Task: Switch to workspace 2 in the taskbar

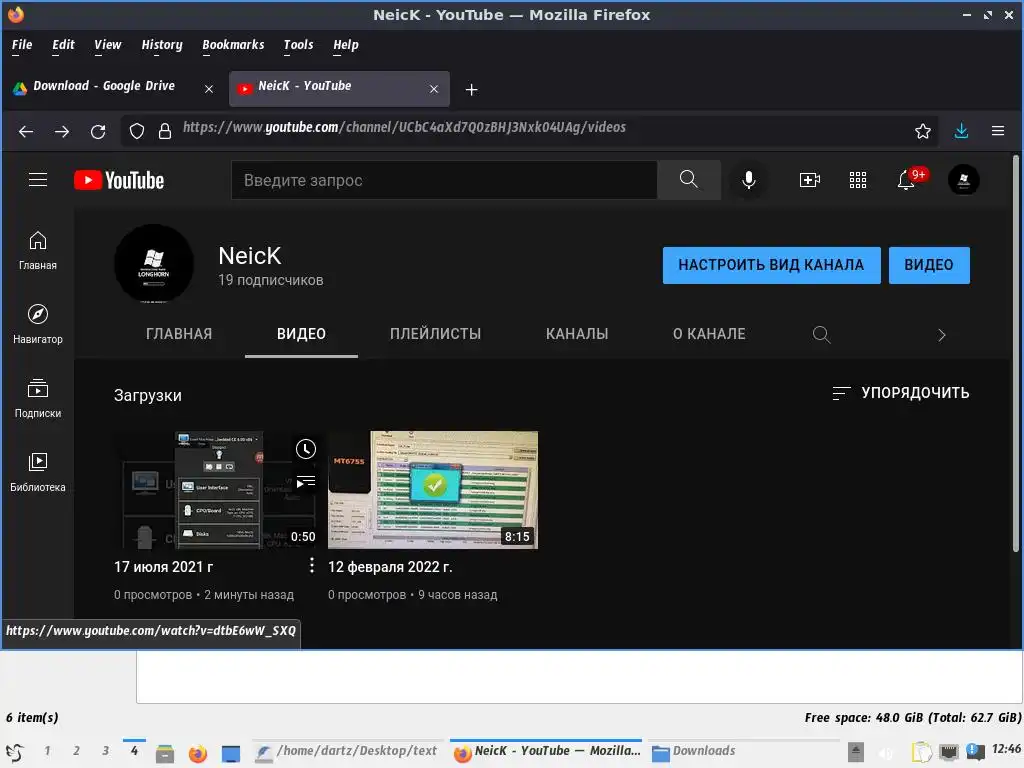Action: 76,751
